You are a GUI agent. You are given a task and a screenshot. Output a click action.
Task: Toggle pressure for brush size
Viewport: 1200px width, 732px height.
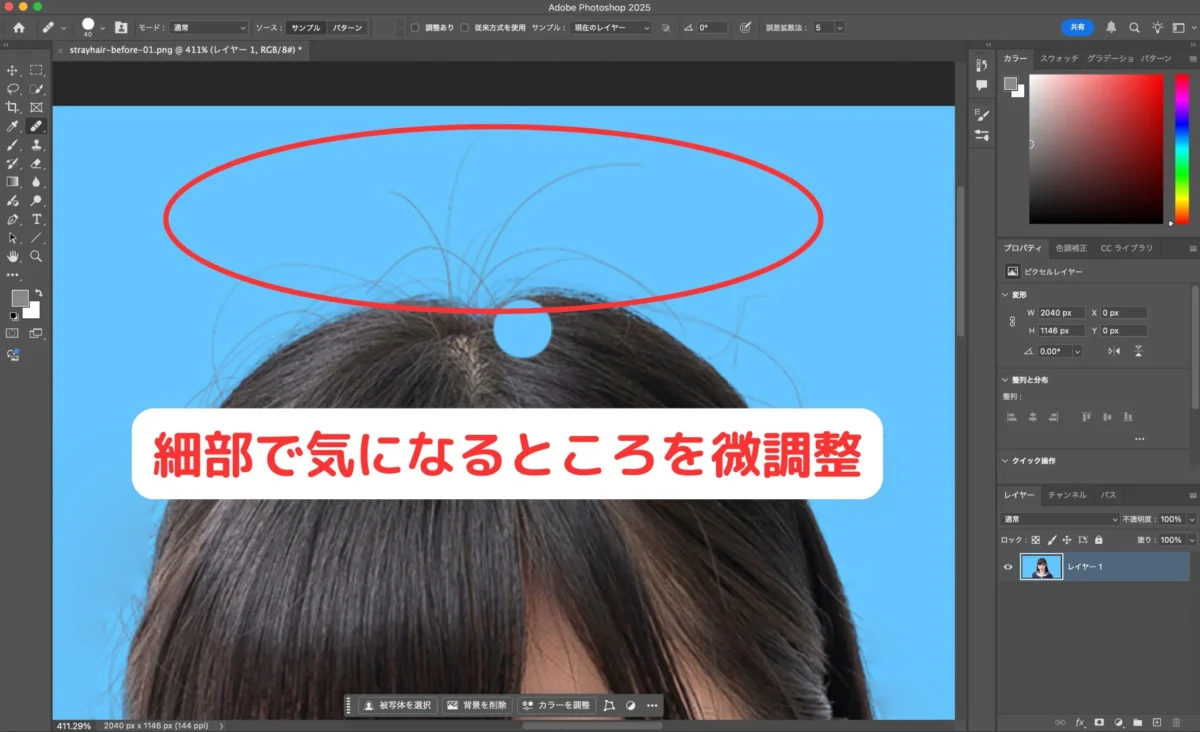coord(745,28)
